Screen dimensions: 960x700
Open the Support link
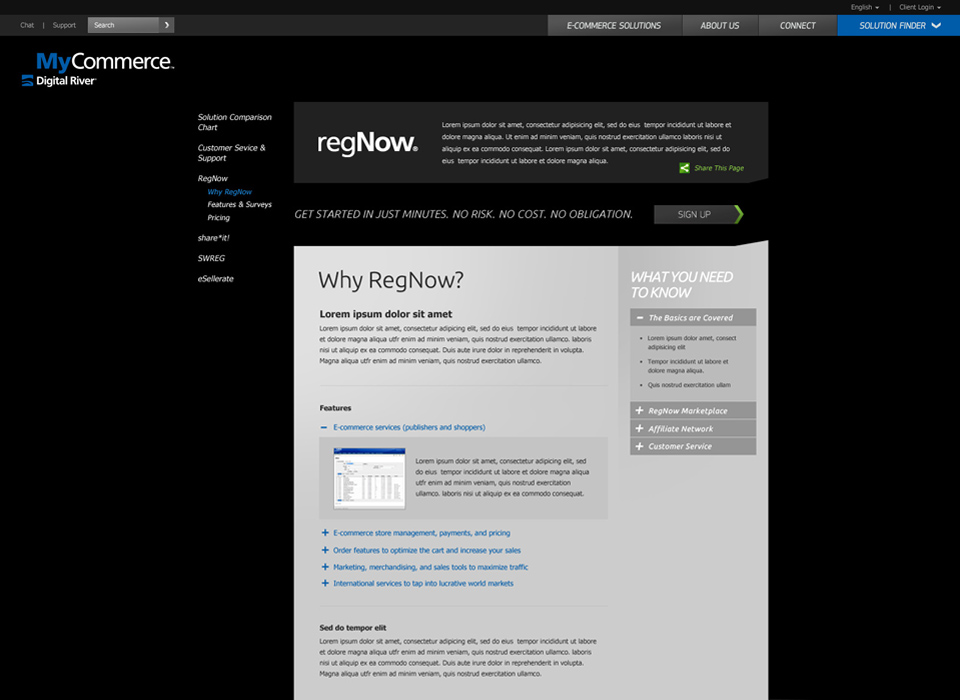point(64,25)
